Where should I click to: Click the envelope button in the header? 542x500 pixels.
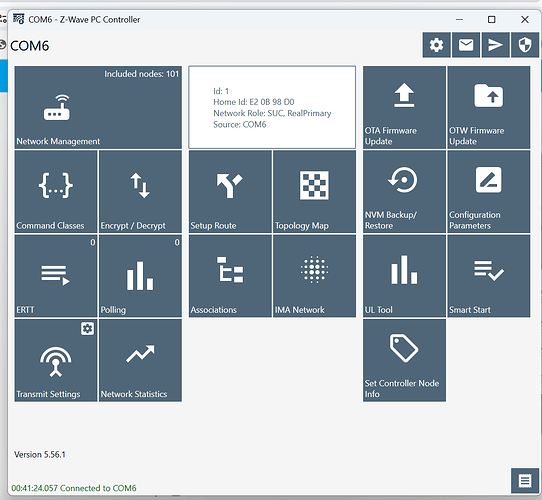466,45
